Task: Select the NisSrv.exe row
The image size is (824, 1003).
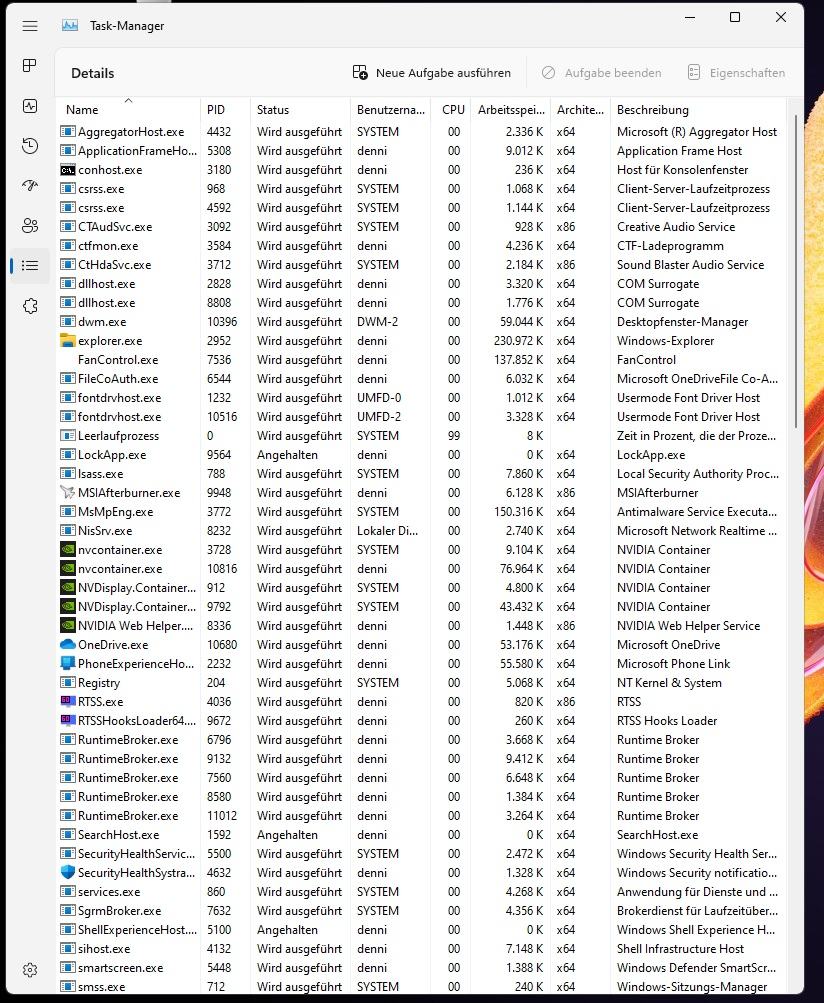Action: (421, 530)
